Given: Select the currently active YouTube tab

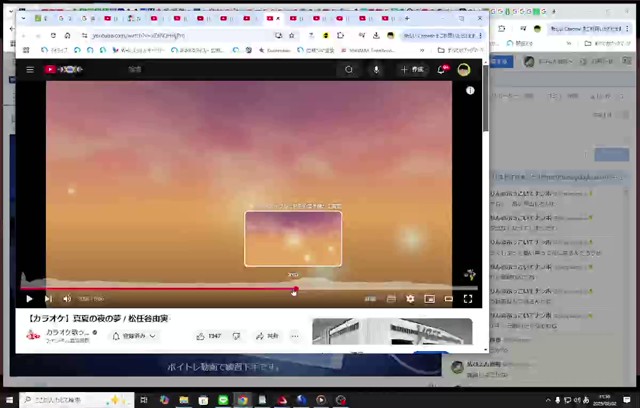Looking at the screenshot, I should [273, 18].
